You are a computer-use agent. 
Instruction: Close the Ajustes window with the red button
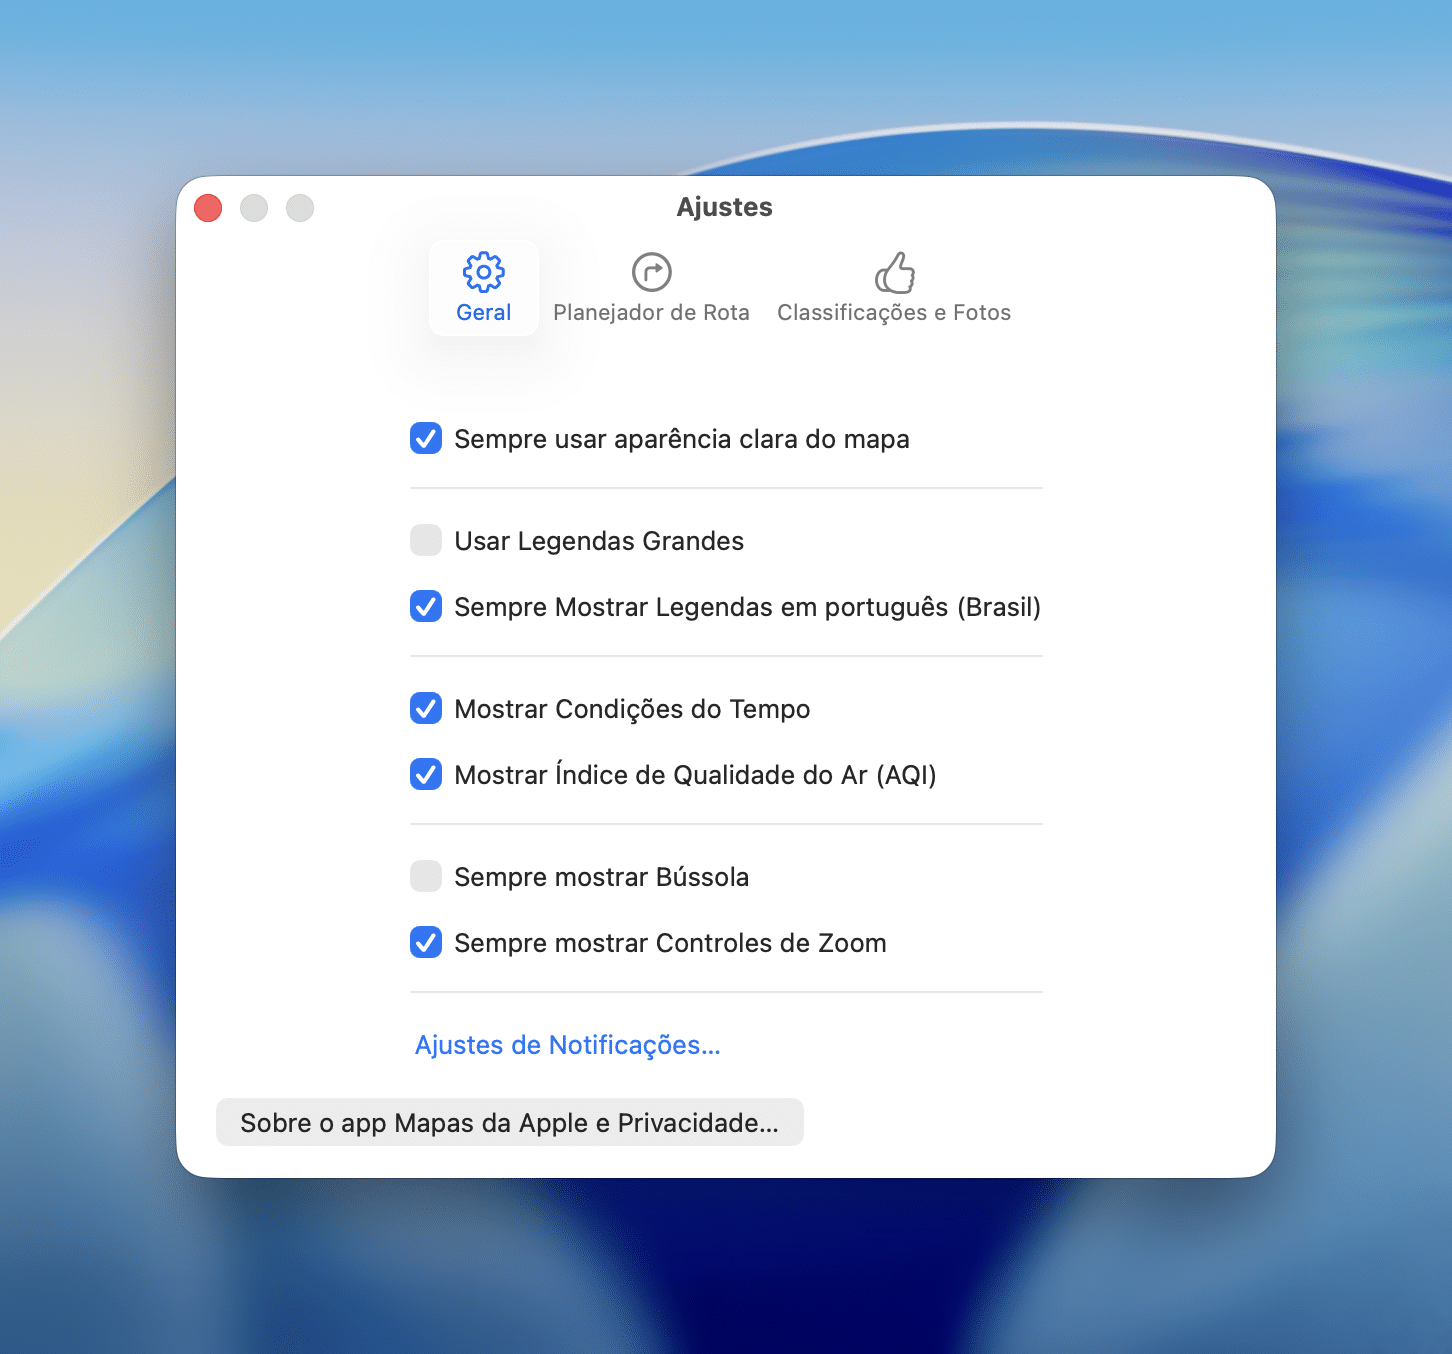(x=208, y=208)
